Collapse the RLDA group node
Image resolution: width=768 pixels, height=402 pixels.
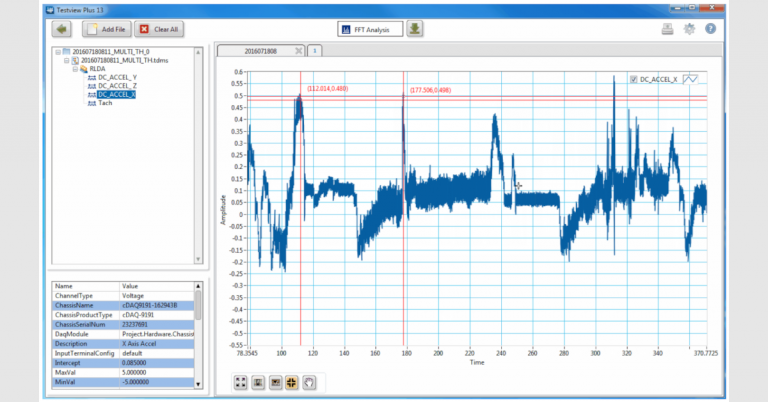[75, 69]
